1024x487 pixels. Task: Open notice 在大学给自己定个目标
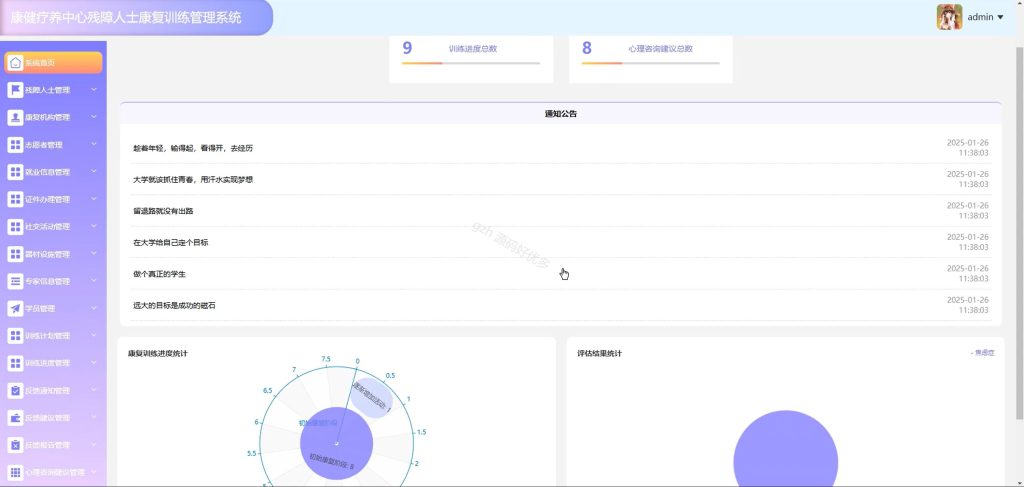(170, 242)
